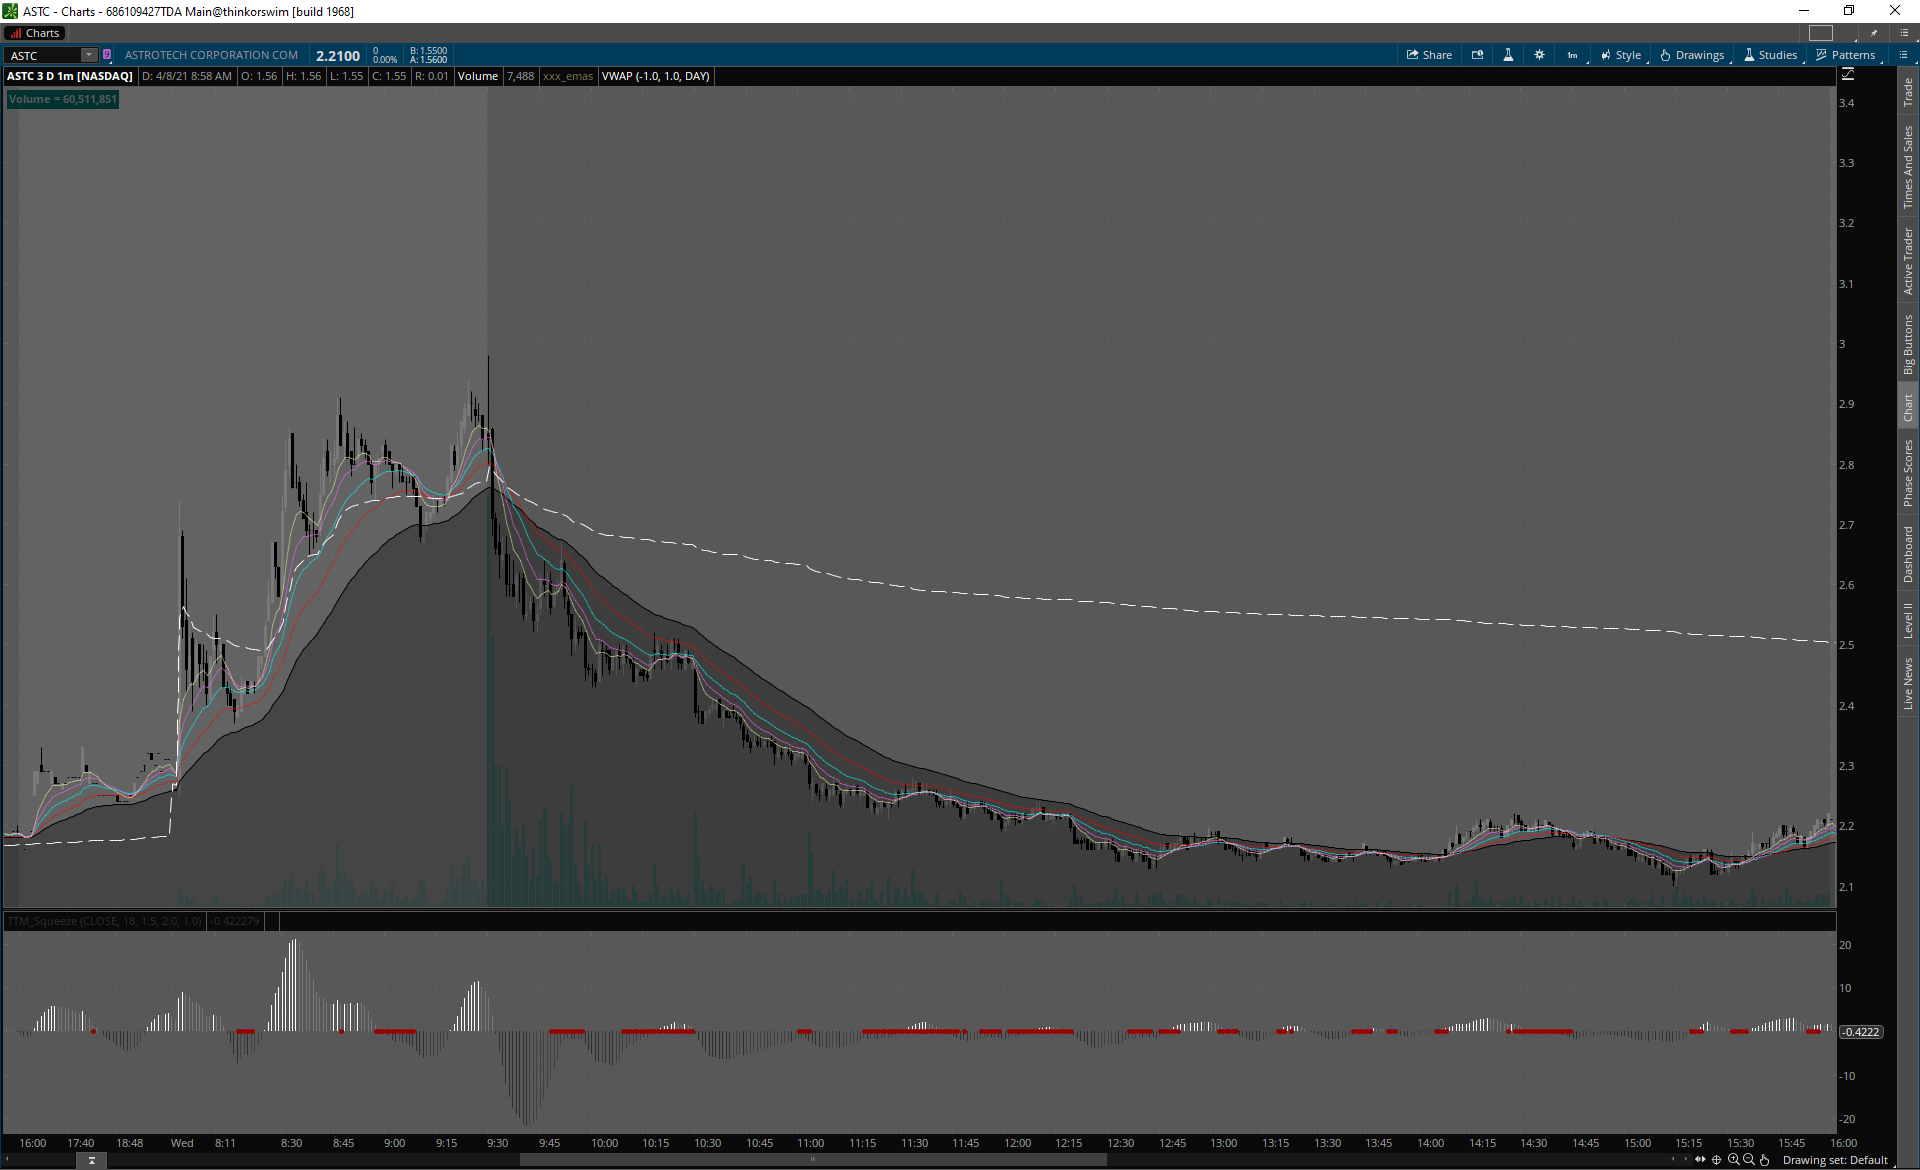The height and width of the screenshot is (1170, 1920).
Task: Click the clipboard color link icon beside symbol
Action: pos(107,55)
